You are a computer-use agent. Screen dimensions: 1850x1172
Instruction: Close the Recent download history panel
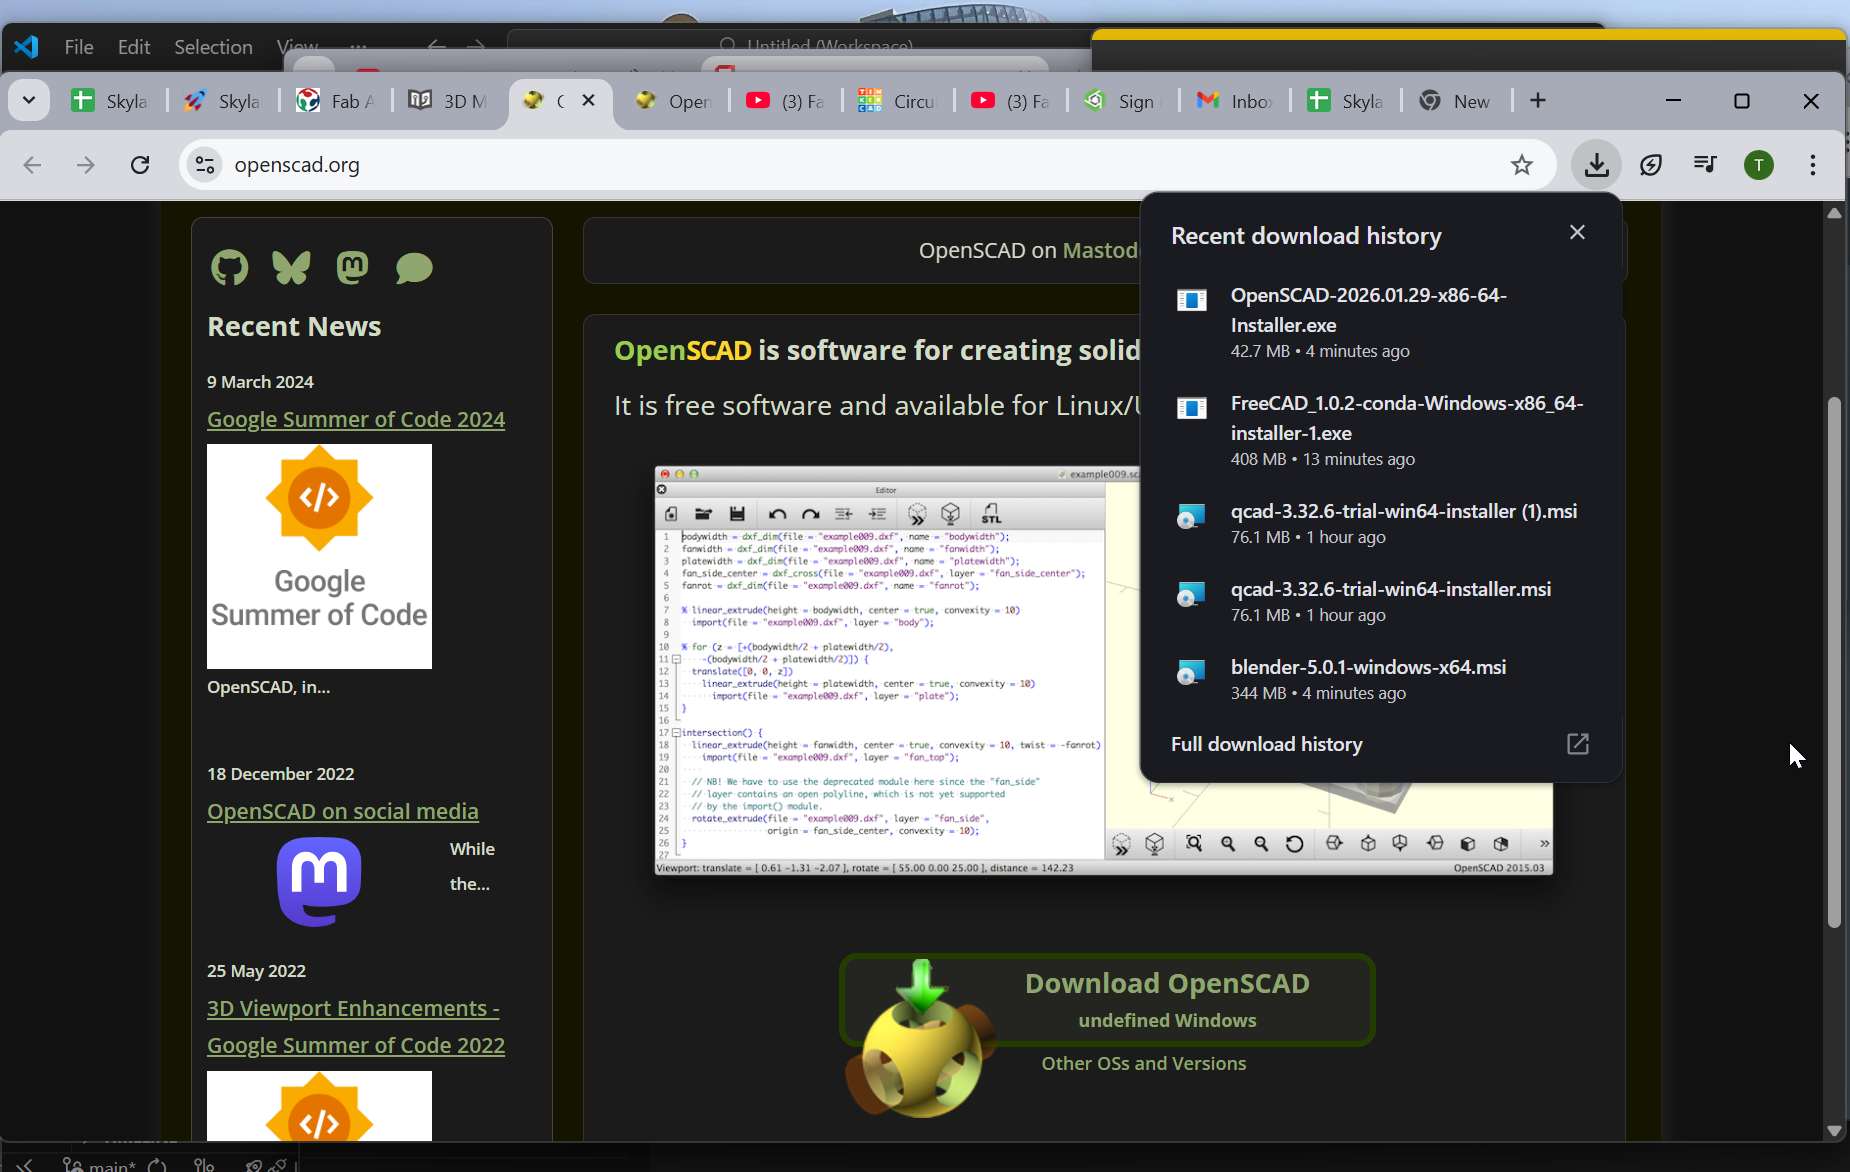pos(1578,231)
